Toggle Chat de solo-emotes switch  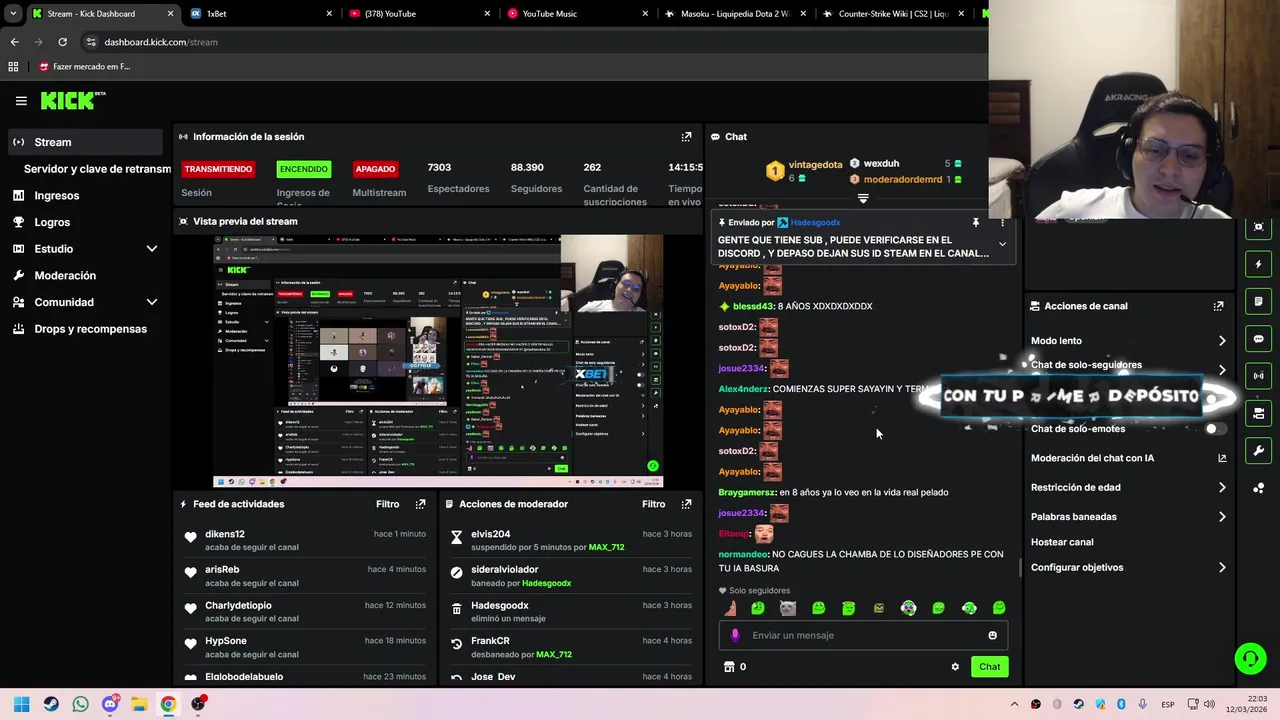[x=1214, y=429]
